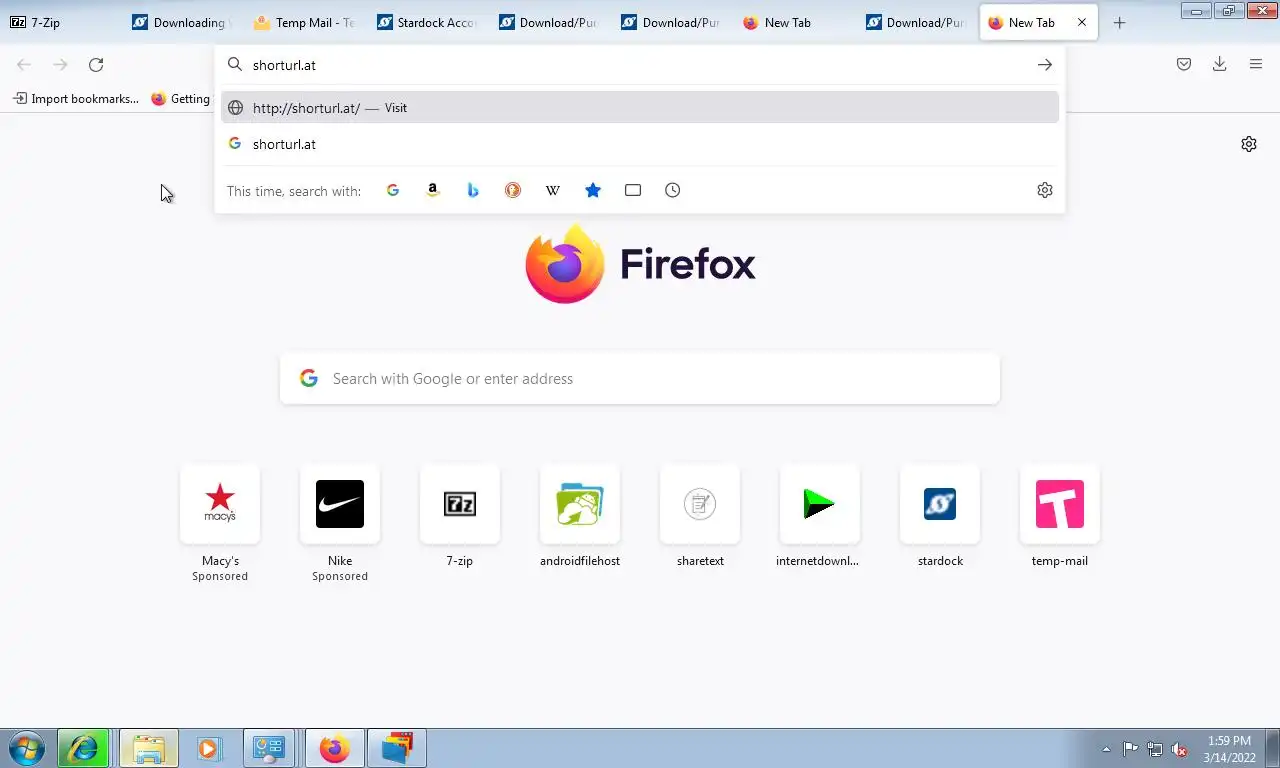Switch to the inactive New Tab tab
The width and height of the screenshot is (1280, 768).
tap(793, 23)
